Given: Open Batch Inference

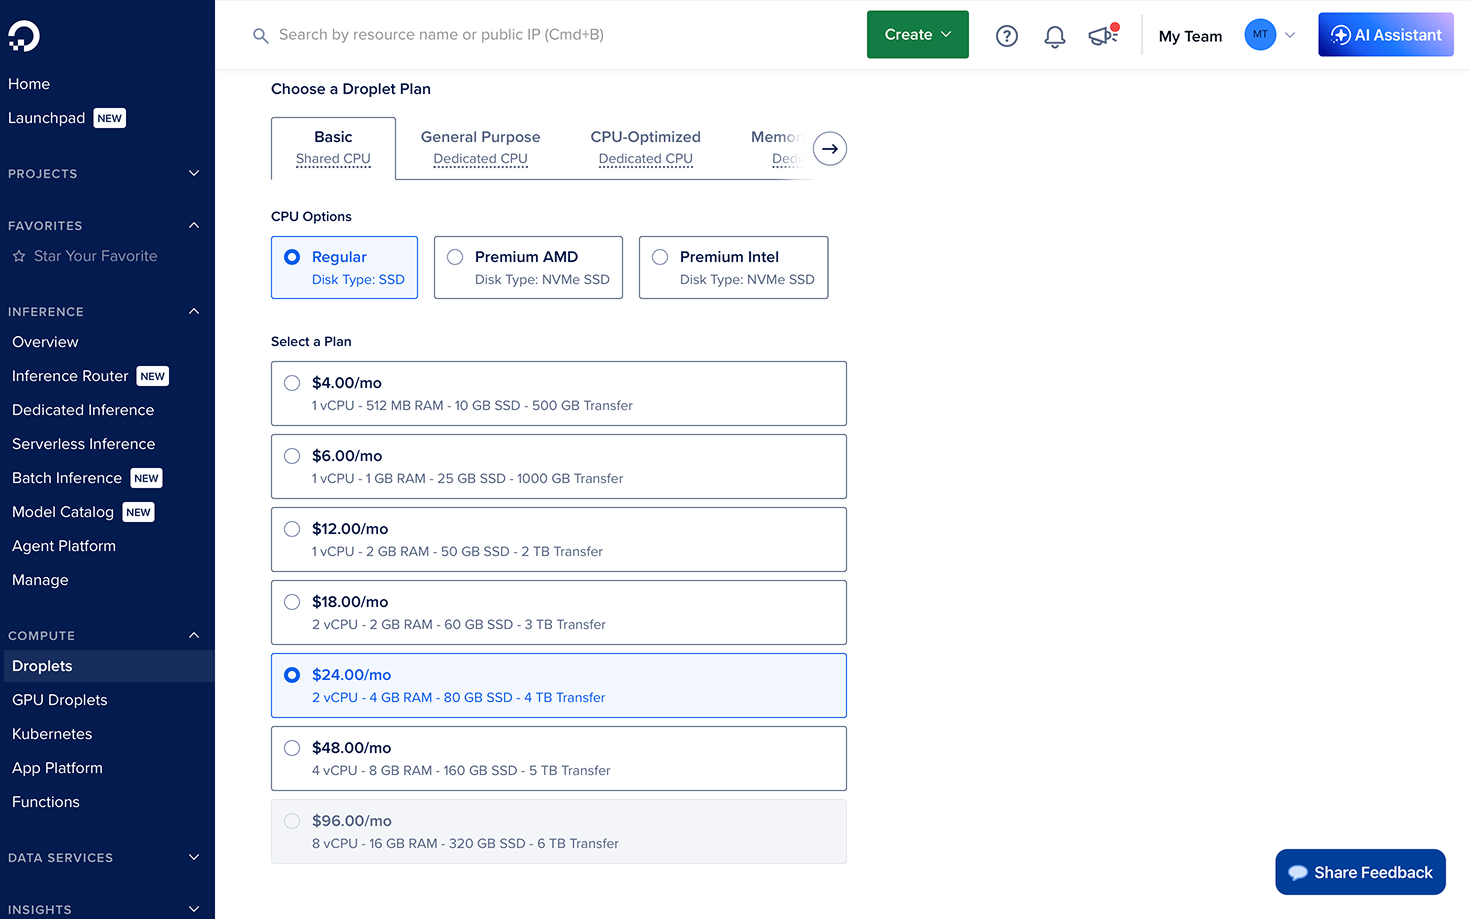Looking at the screenshot, I should (x=67, y=478).
